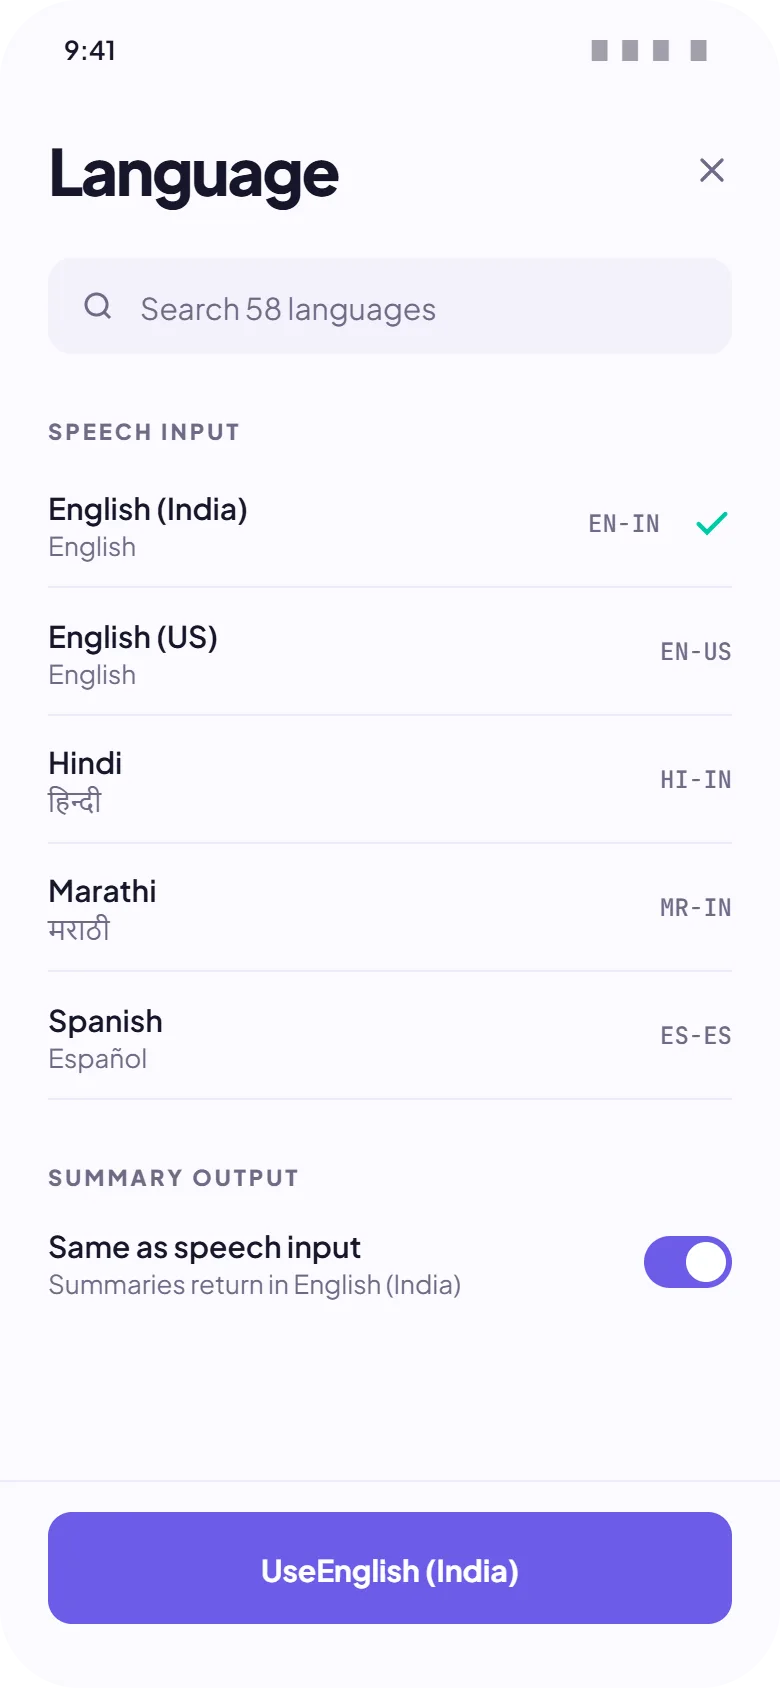
Task: Choose Spanish from the language list
Action: coord(390,1036)
